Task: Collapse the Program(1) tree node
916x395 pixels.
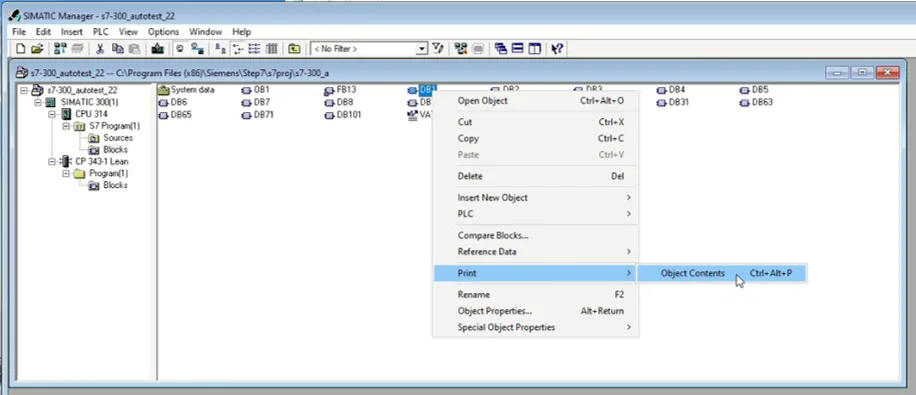Action: pos(66,174)
